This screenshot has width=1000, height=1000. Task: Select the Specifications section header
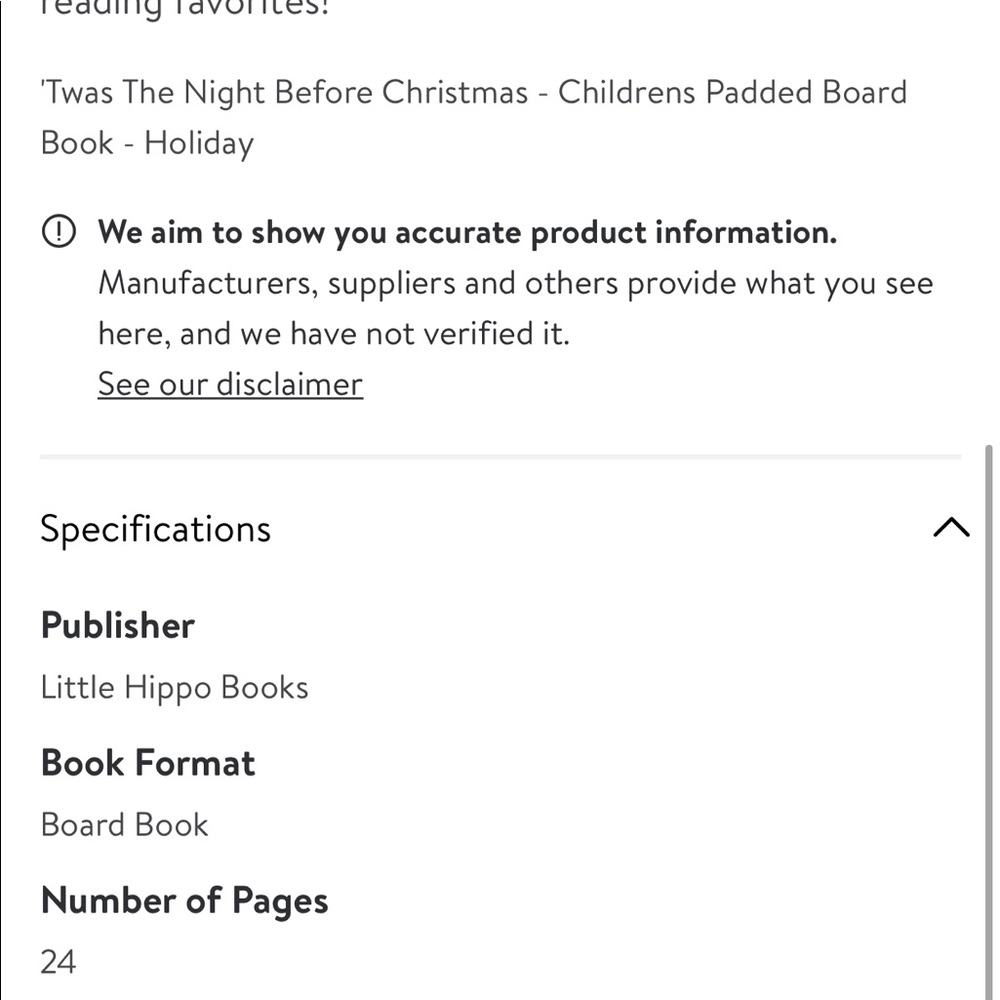coord(155,528)
